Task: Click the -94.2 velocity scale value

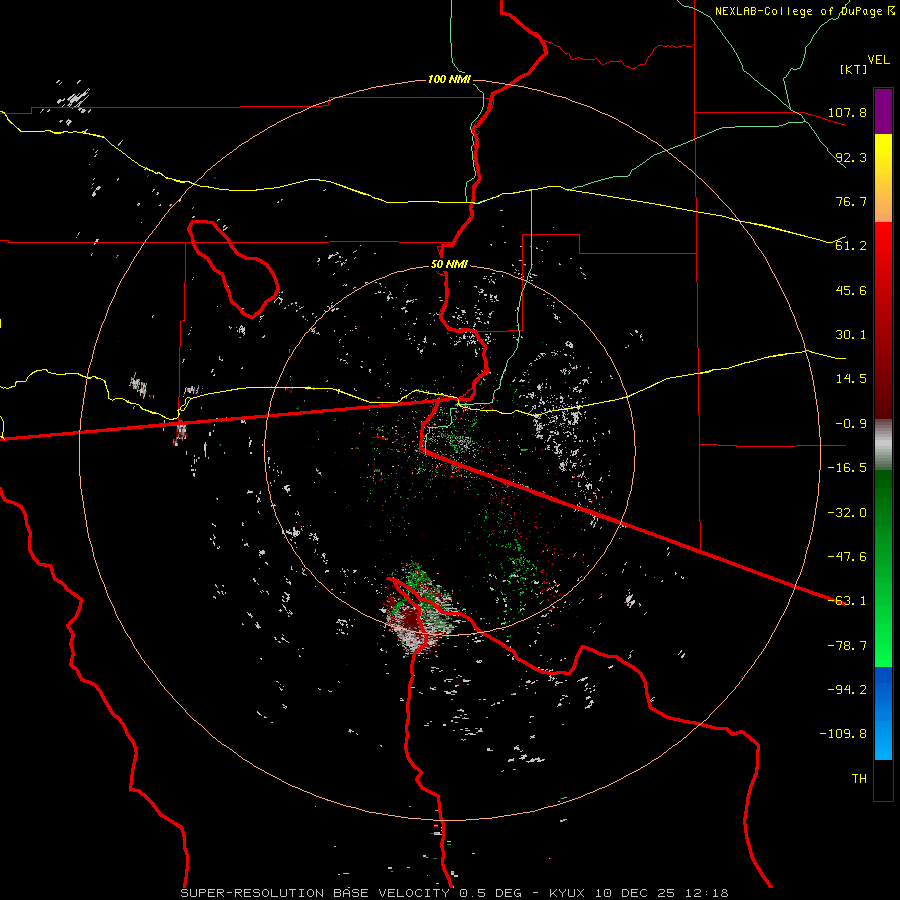Action: (847, 690)
